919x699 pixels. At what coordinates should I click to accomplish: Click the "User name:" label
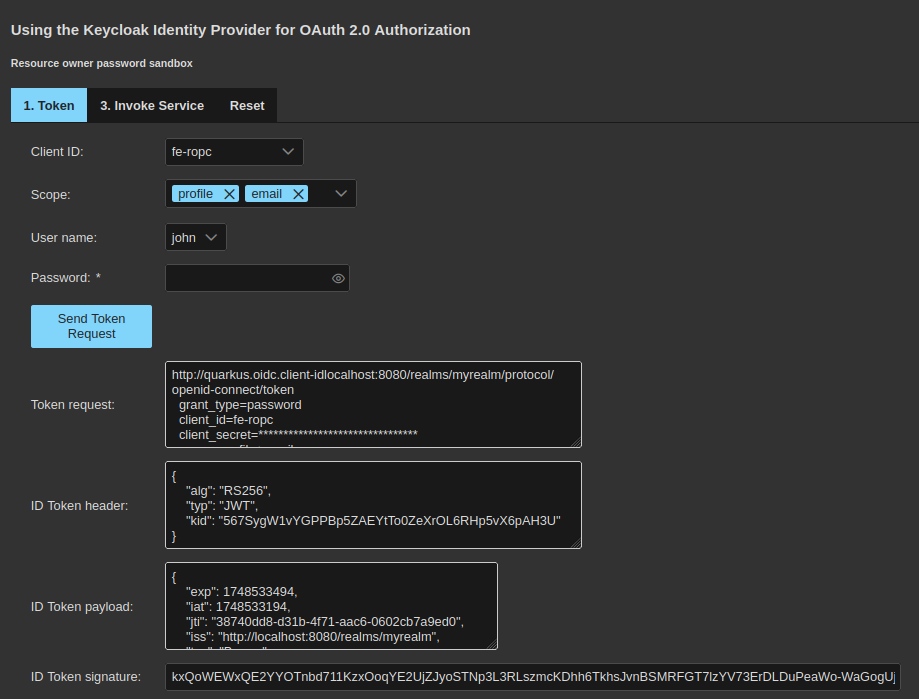(x=64, y=238)
